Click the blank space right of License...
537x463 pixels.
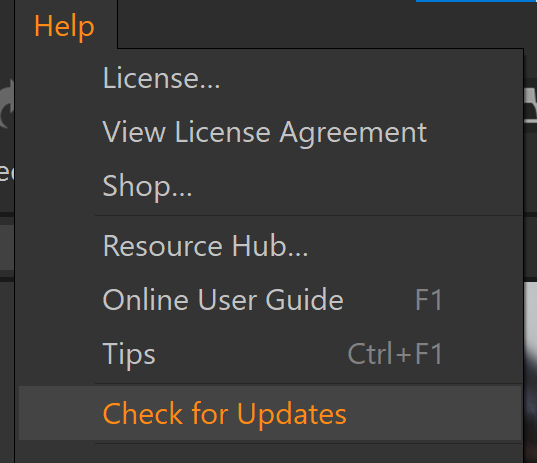370,78
